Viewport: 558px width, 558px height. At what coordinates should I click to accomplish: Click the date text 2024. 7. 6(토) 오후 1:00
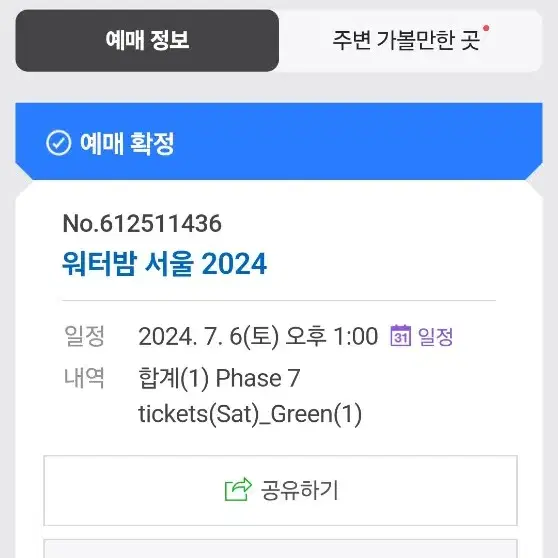(258, 336)
